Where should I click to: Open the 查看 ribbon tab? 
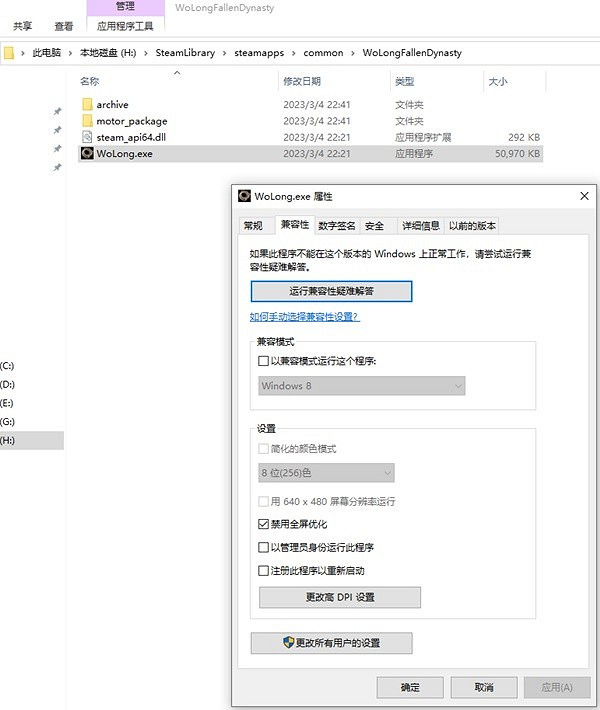click(x=64, y=26)
